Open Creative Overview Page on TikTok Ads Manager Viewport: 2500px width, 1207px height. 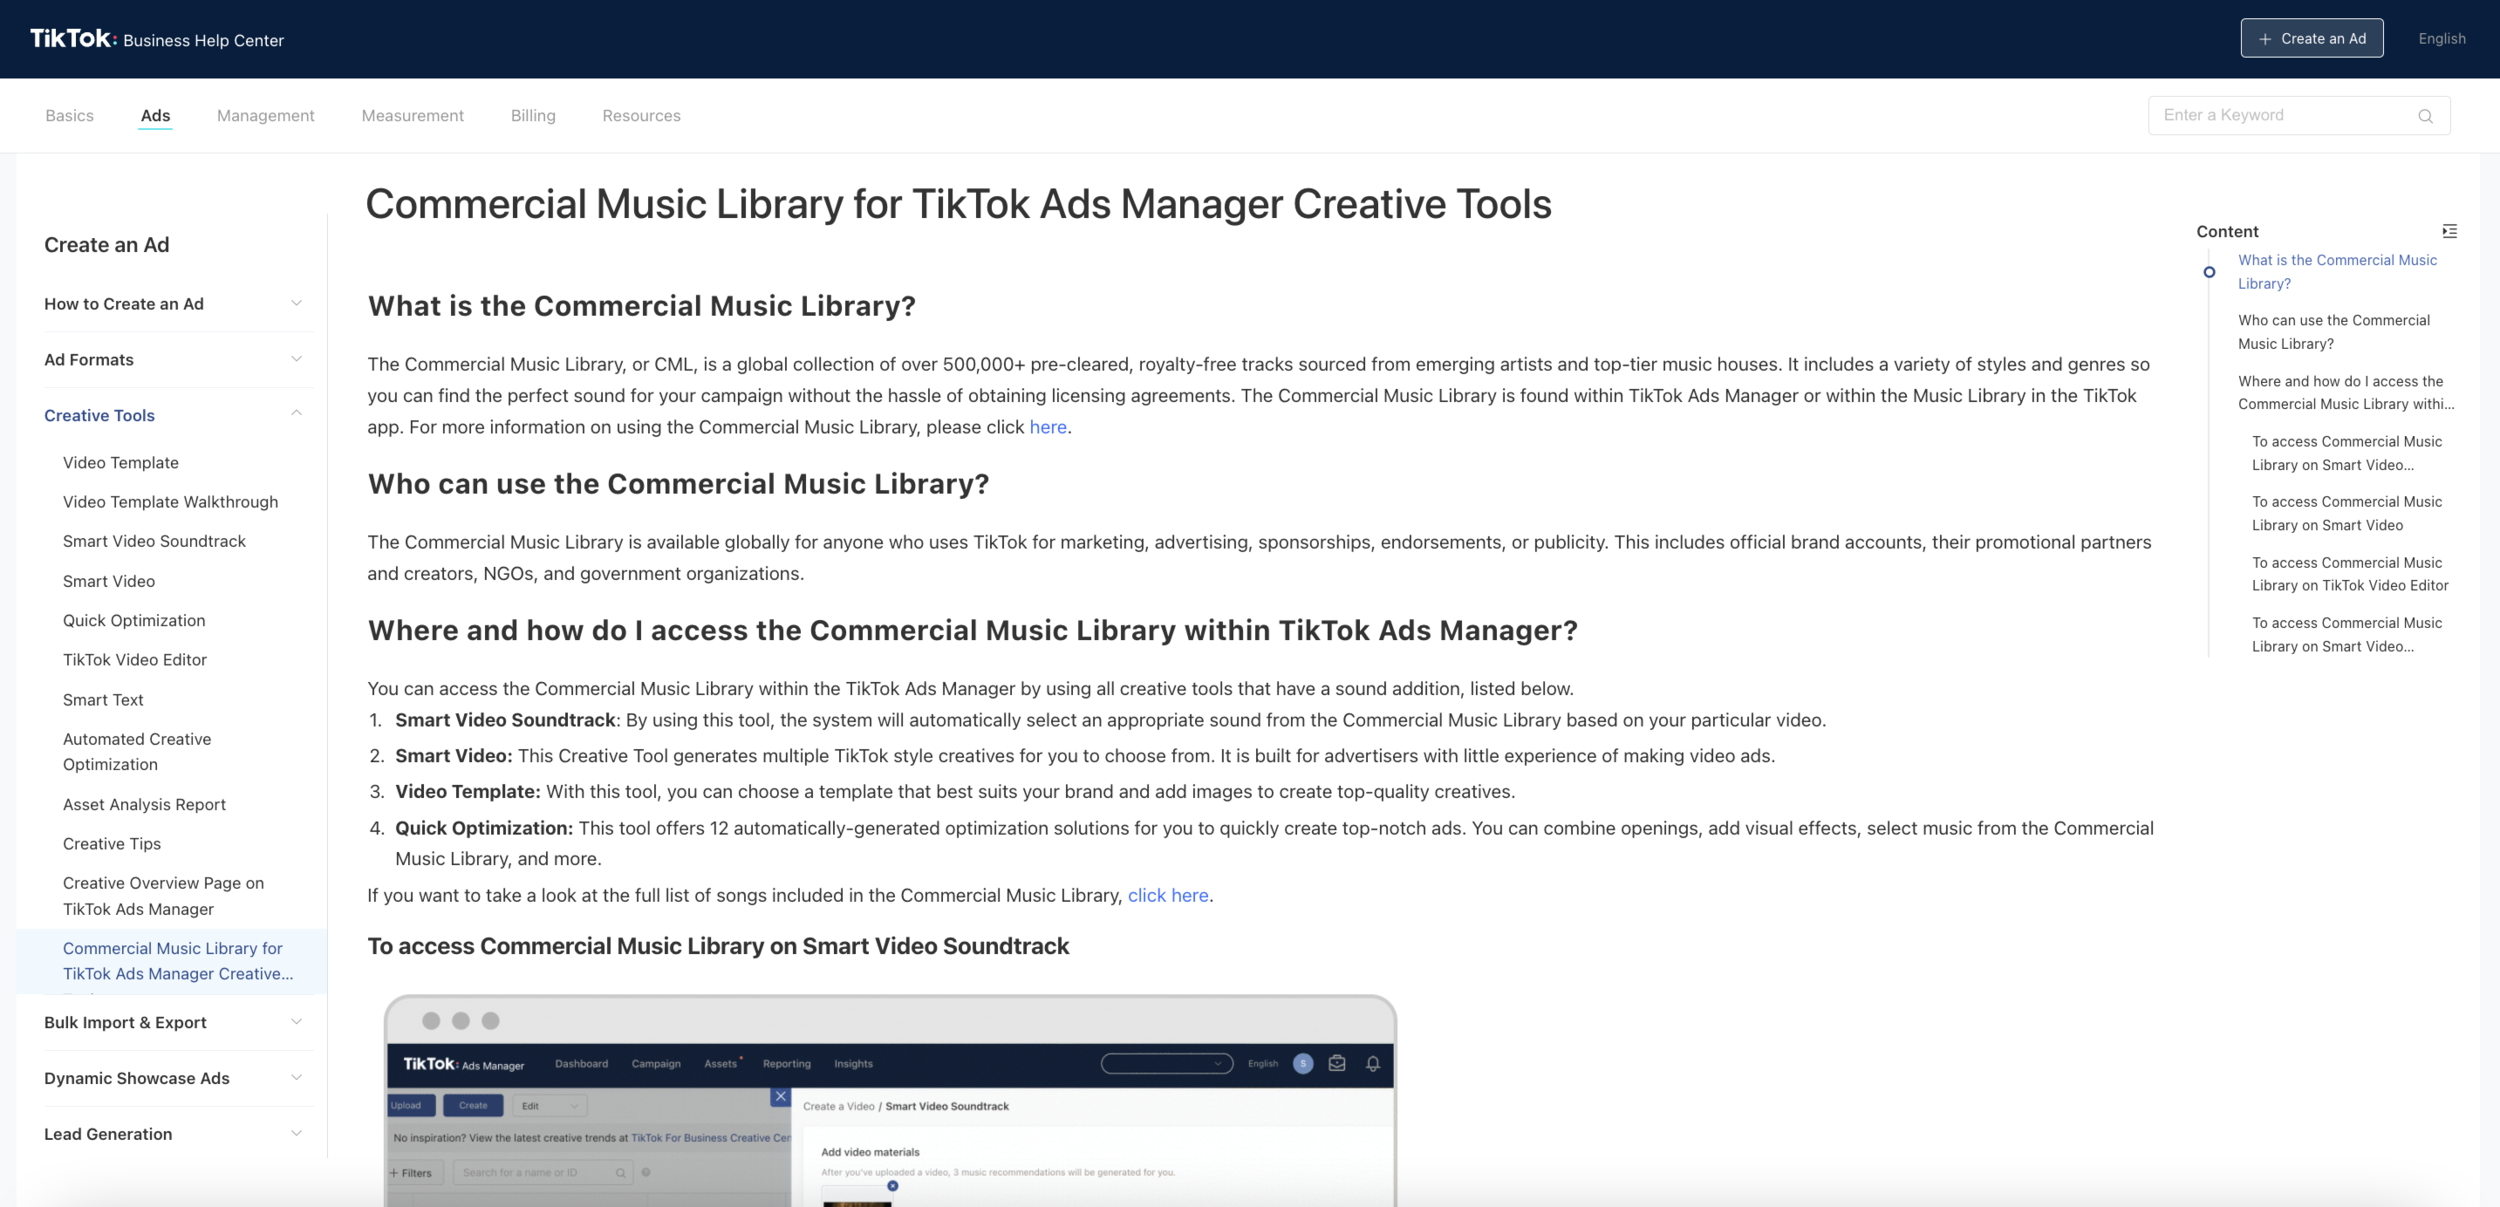[x=163, y=896]
